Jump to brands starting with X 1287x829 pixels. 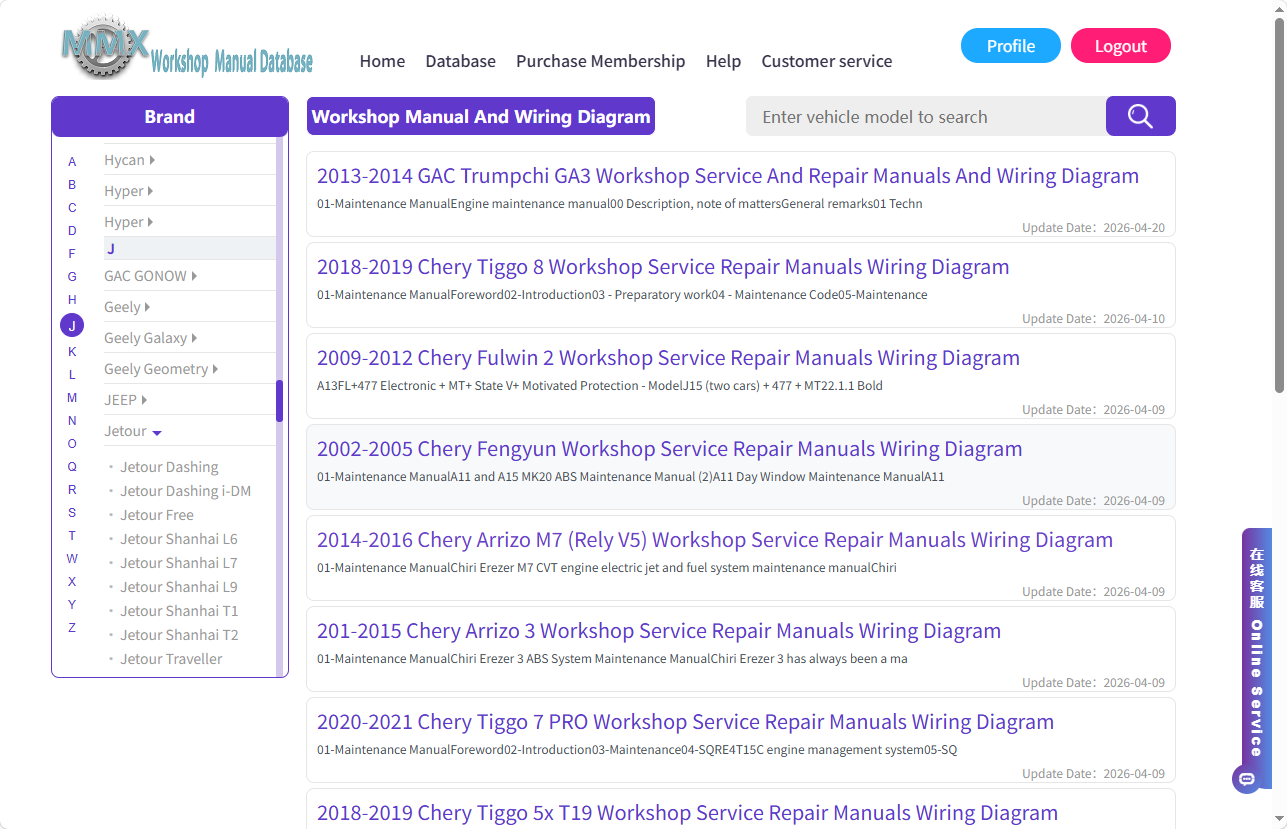(x=72, y=582)
